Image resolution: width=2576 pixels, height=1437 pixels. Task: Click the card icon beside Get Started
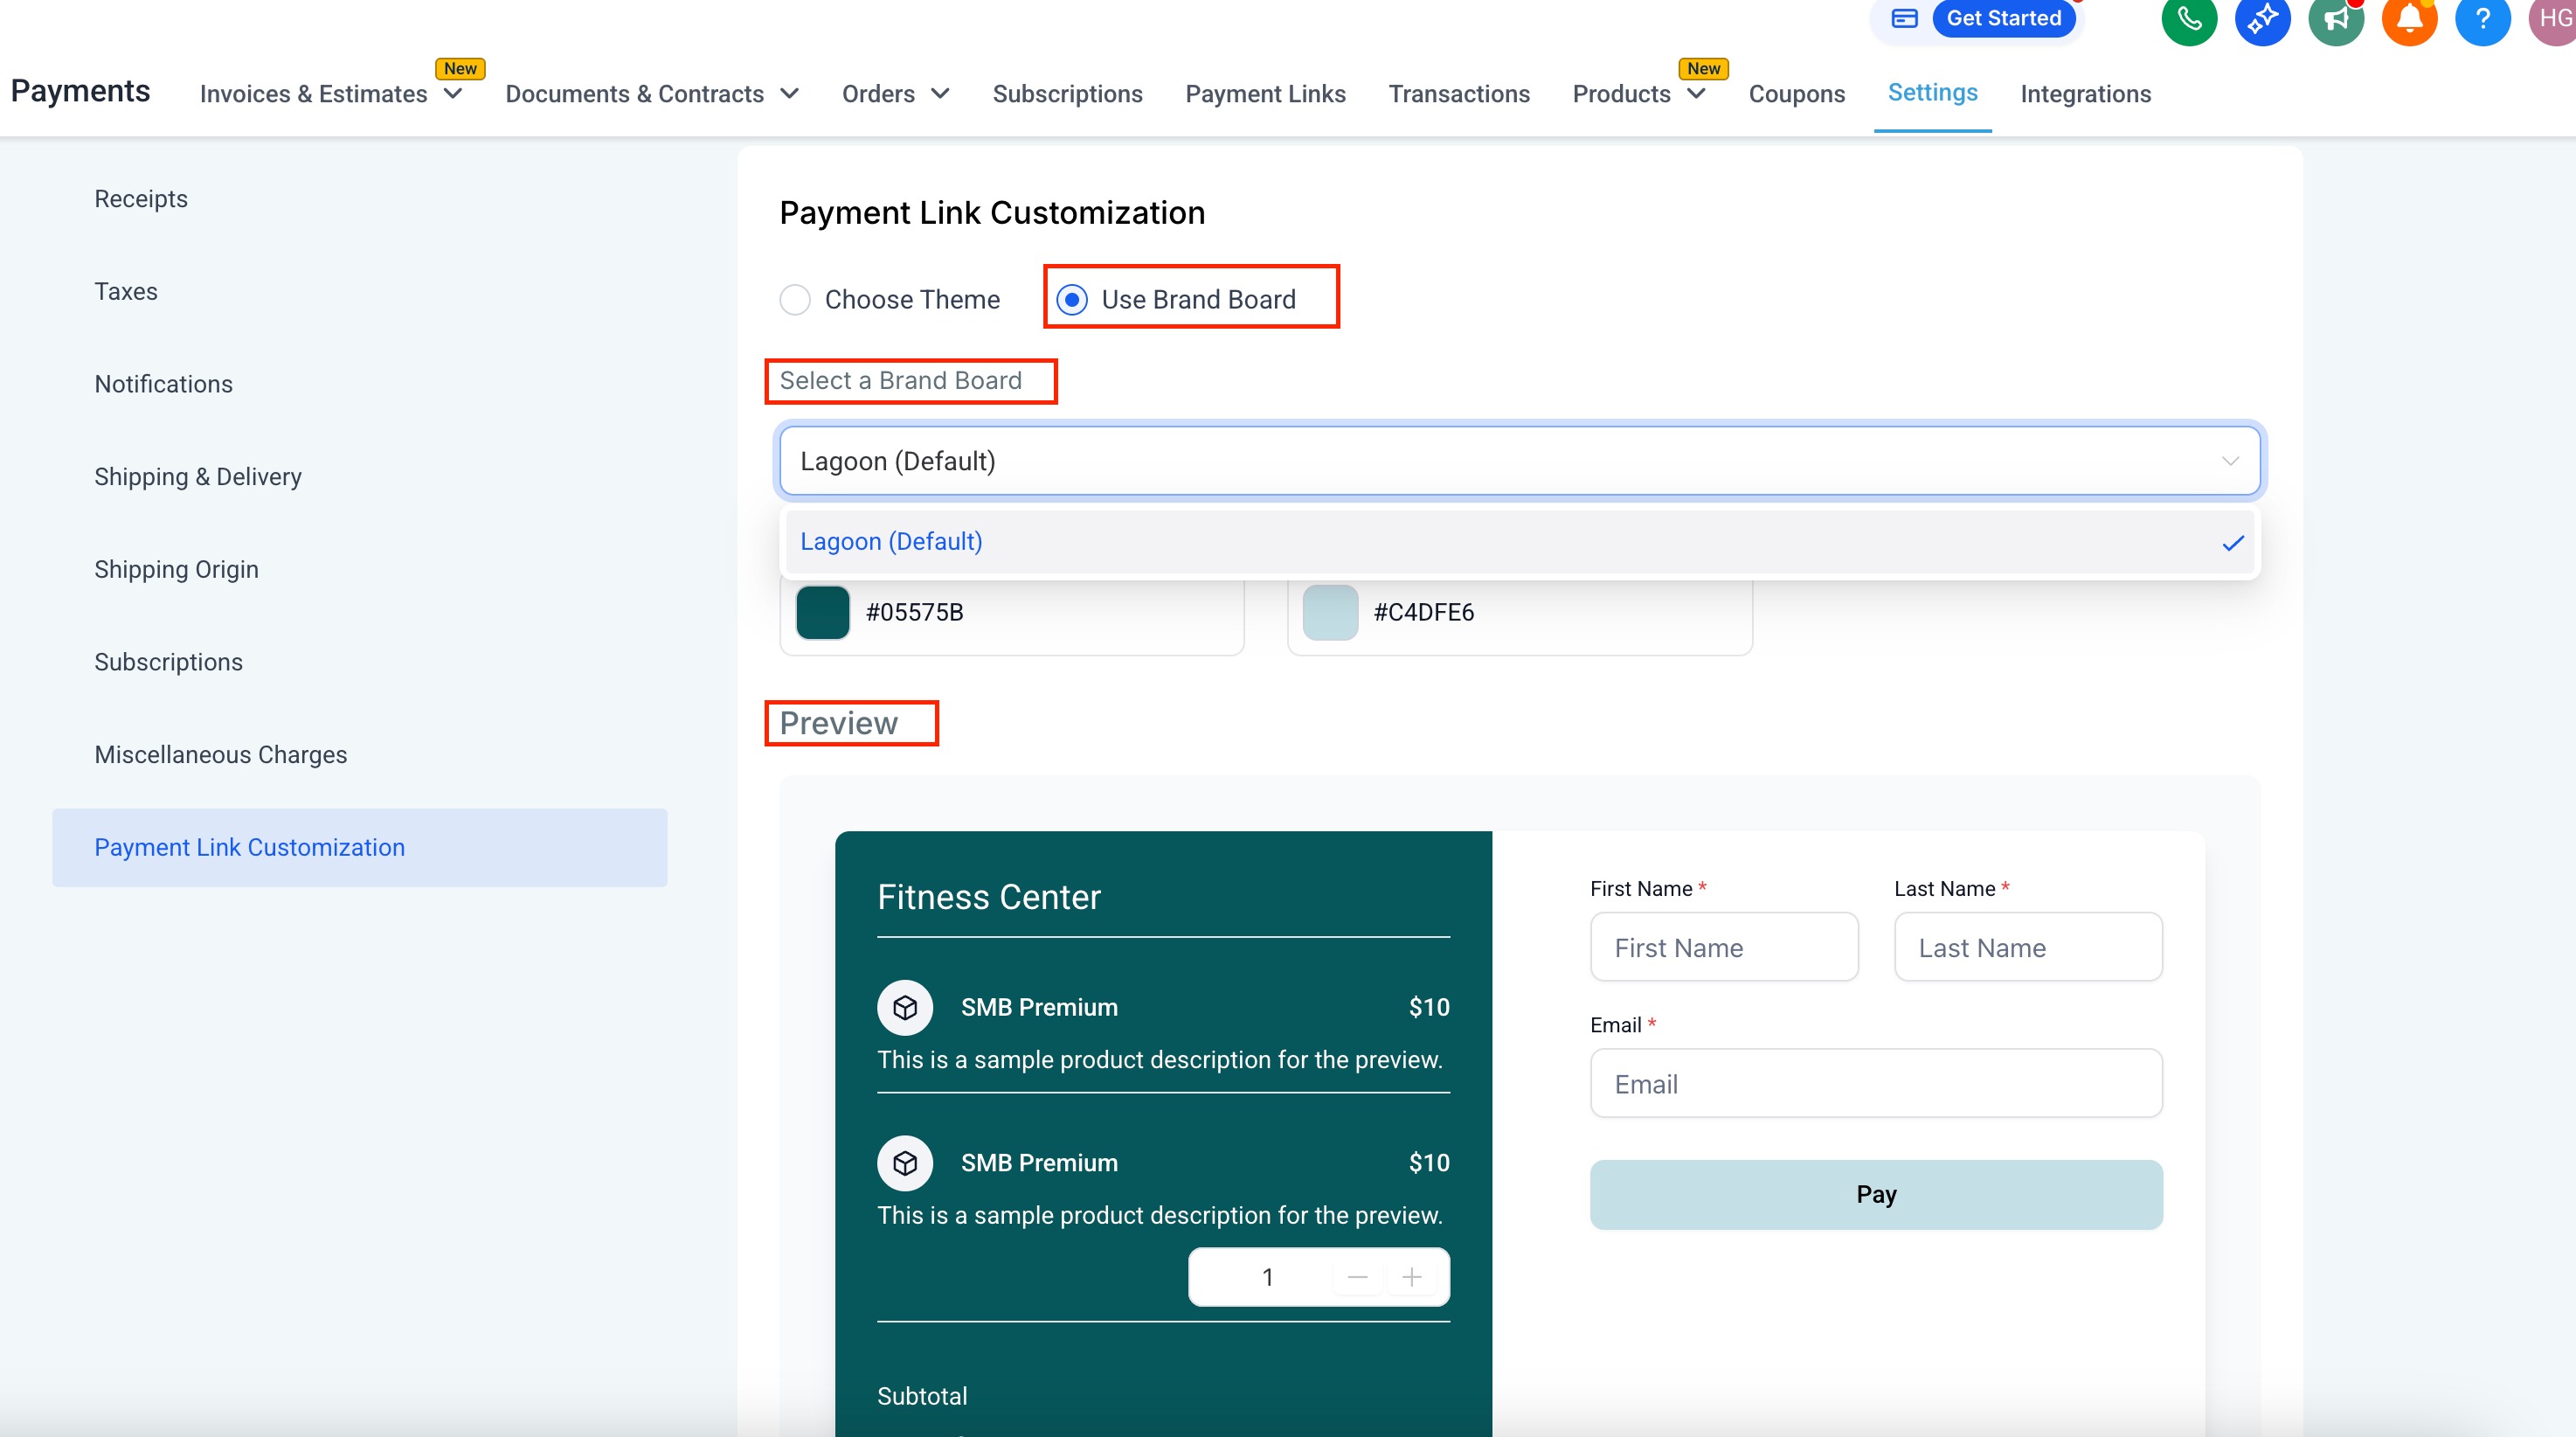pos(1904,19)
